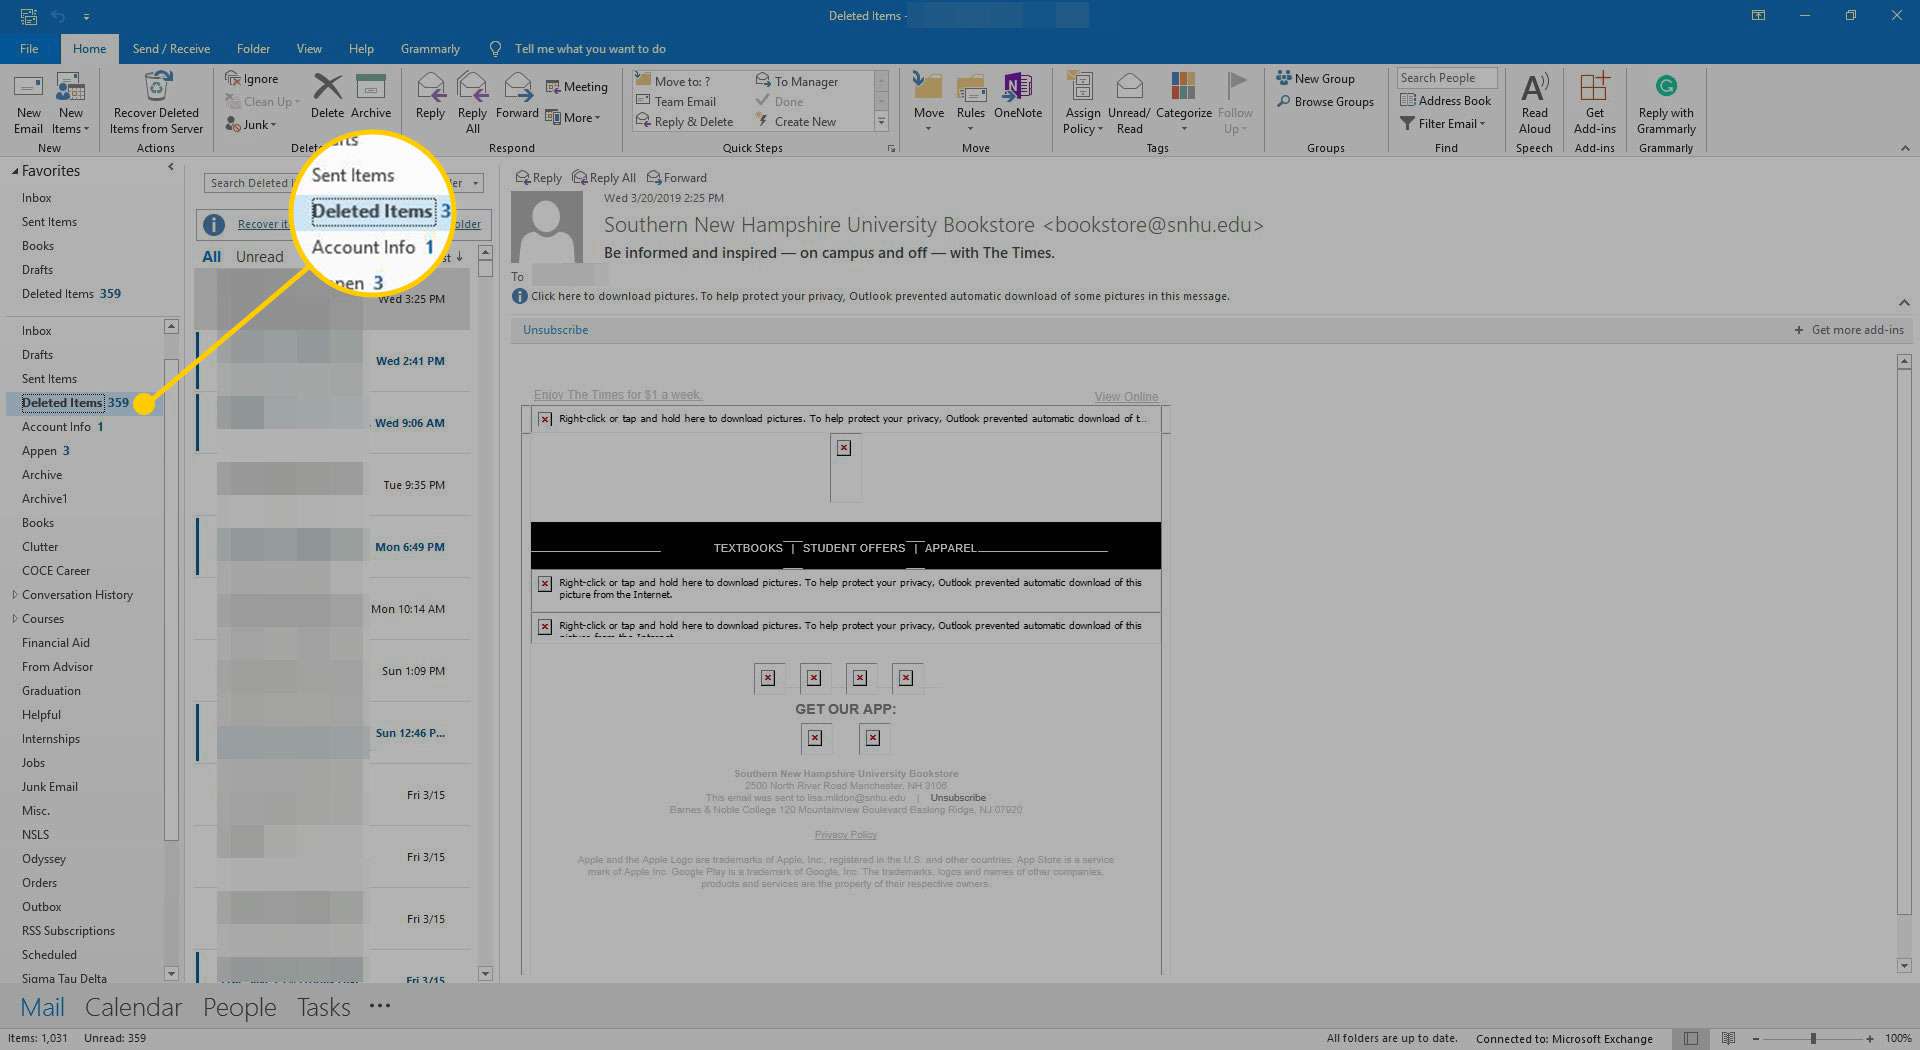Switch to People view
Viewport: 1920px width, 1050px height.
point(239,1007)
